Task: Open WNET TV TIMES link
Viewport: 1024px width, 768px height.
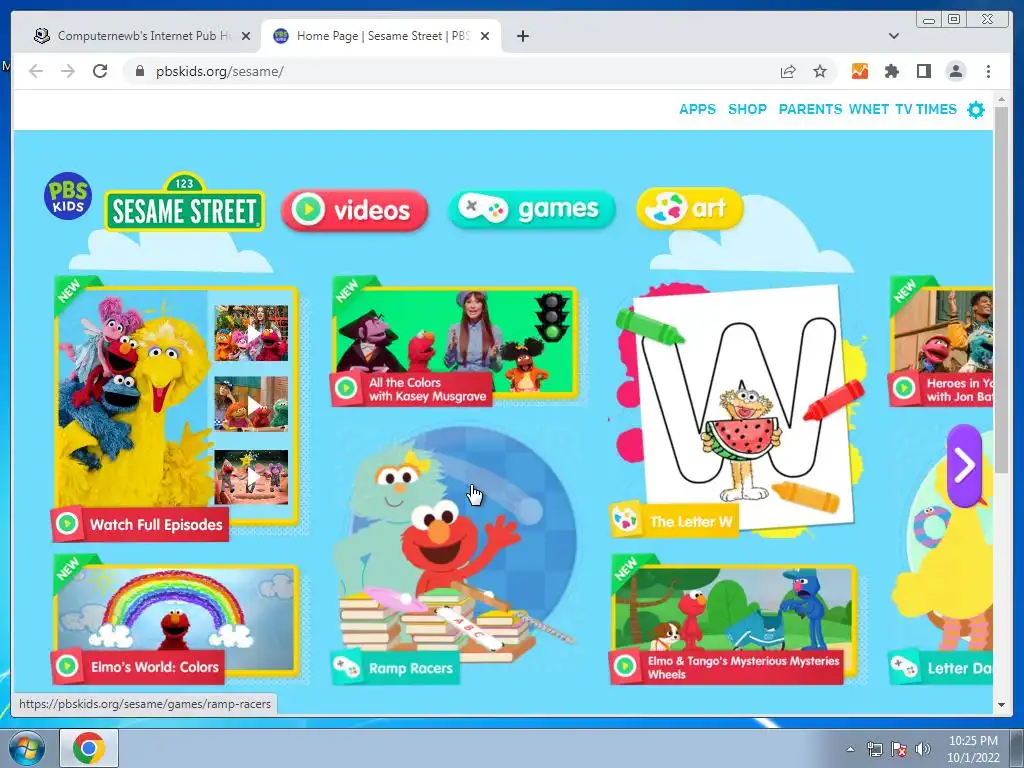Action: coord(903,109)
